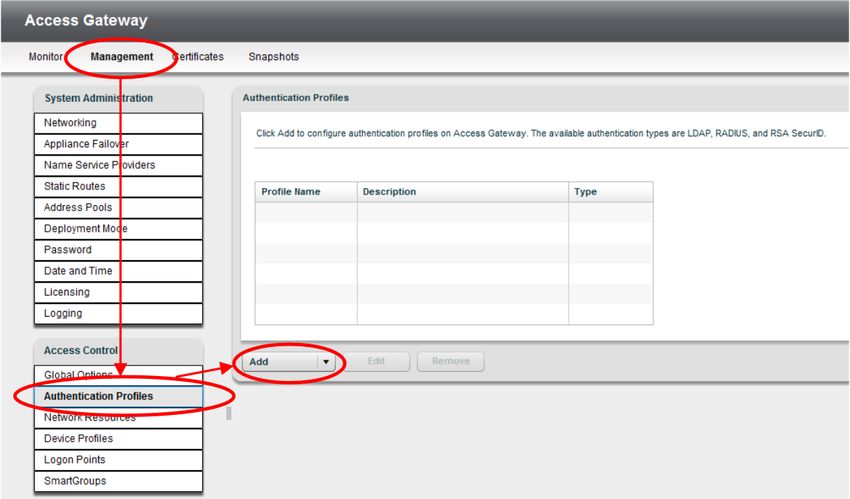Select Device Profiles item
Image resolution: width=850 pixels, height=499 pixels.
[118, 438]
